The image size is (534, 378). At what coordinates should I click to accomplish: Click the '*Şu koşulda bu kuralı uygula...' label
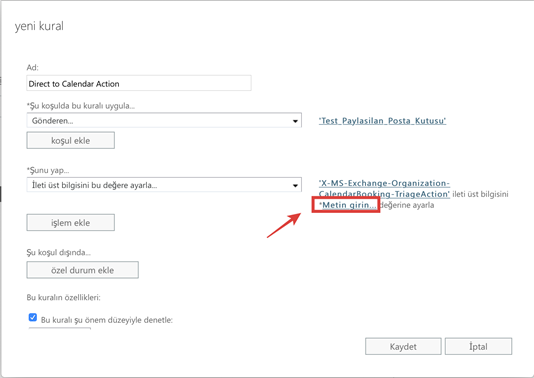click(x=81, y=106)
